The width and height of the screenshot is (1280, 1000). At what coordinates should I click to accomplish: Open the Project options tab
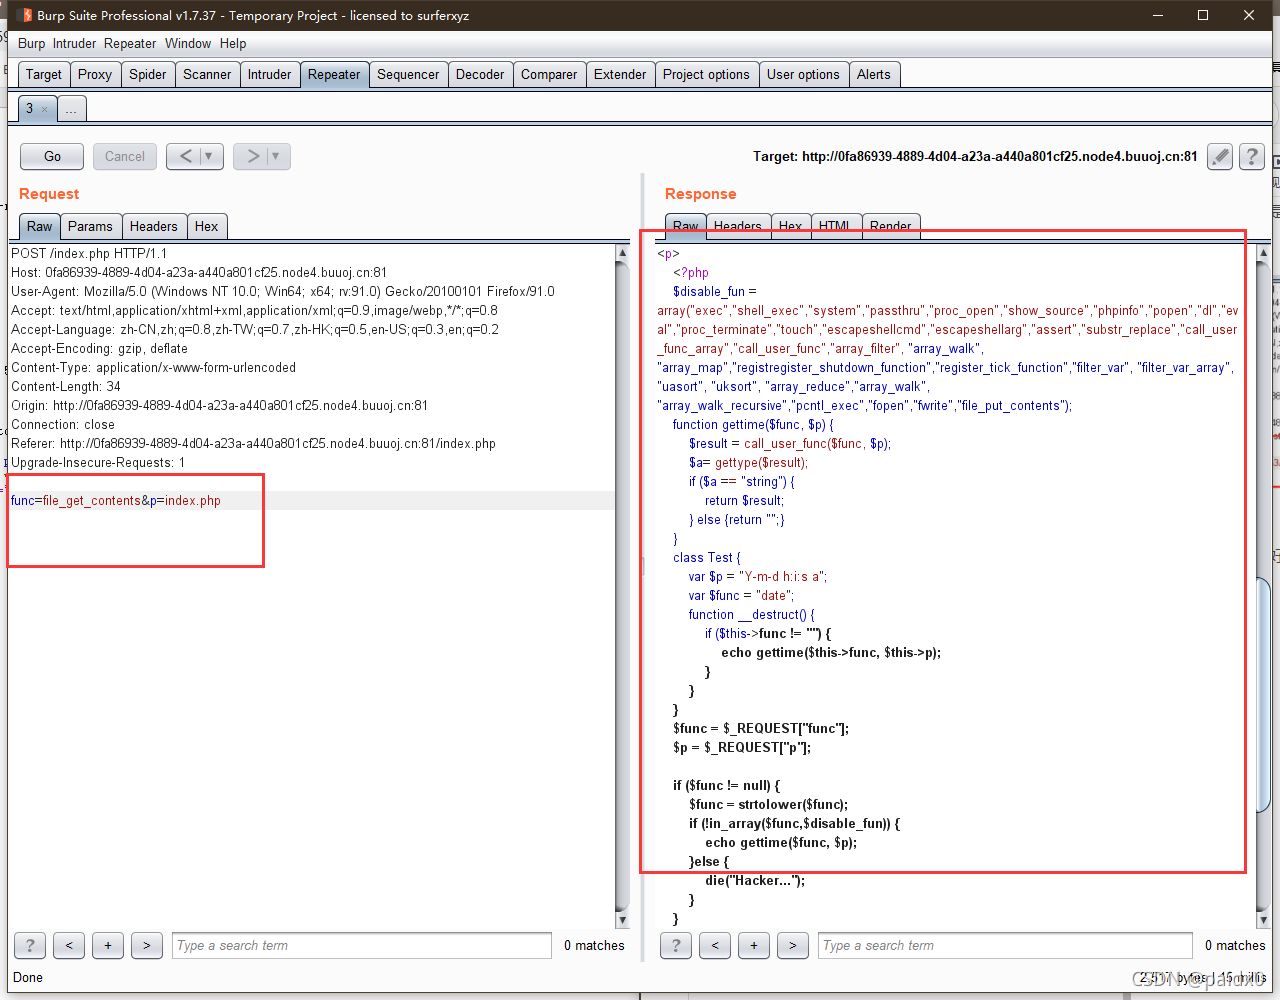pyautogui.click(x=706, y=74)
